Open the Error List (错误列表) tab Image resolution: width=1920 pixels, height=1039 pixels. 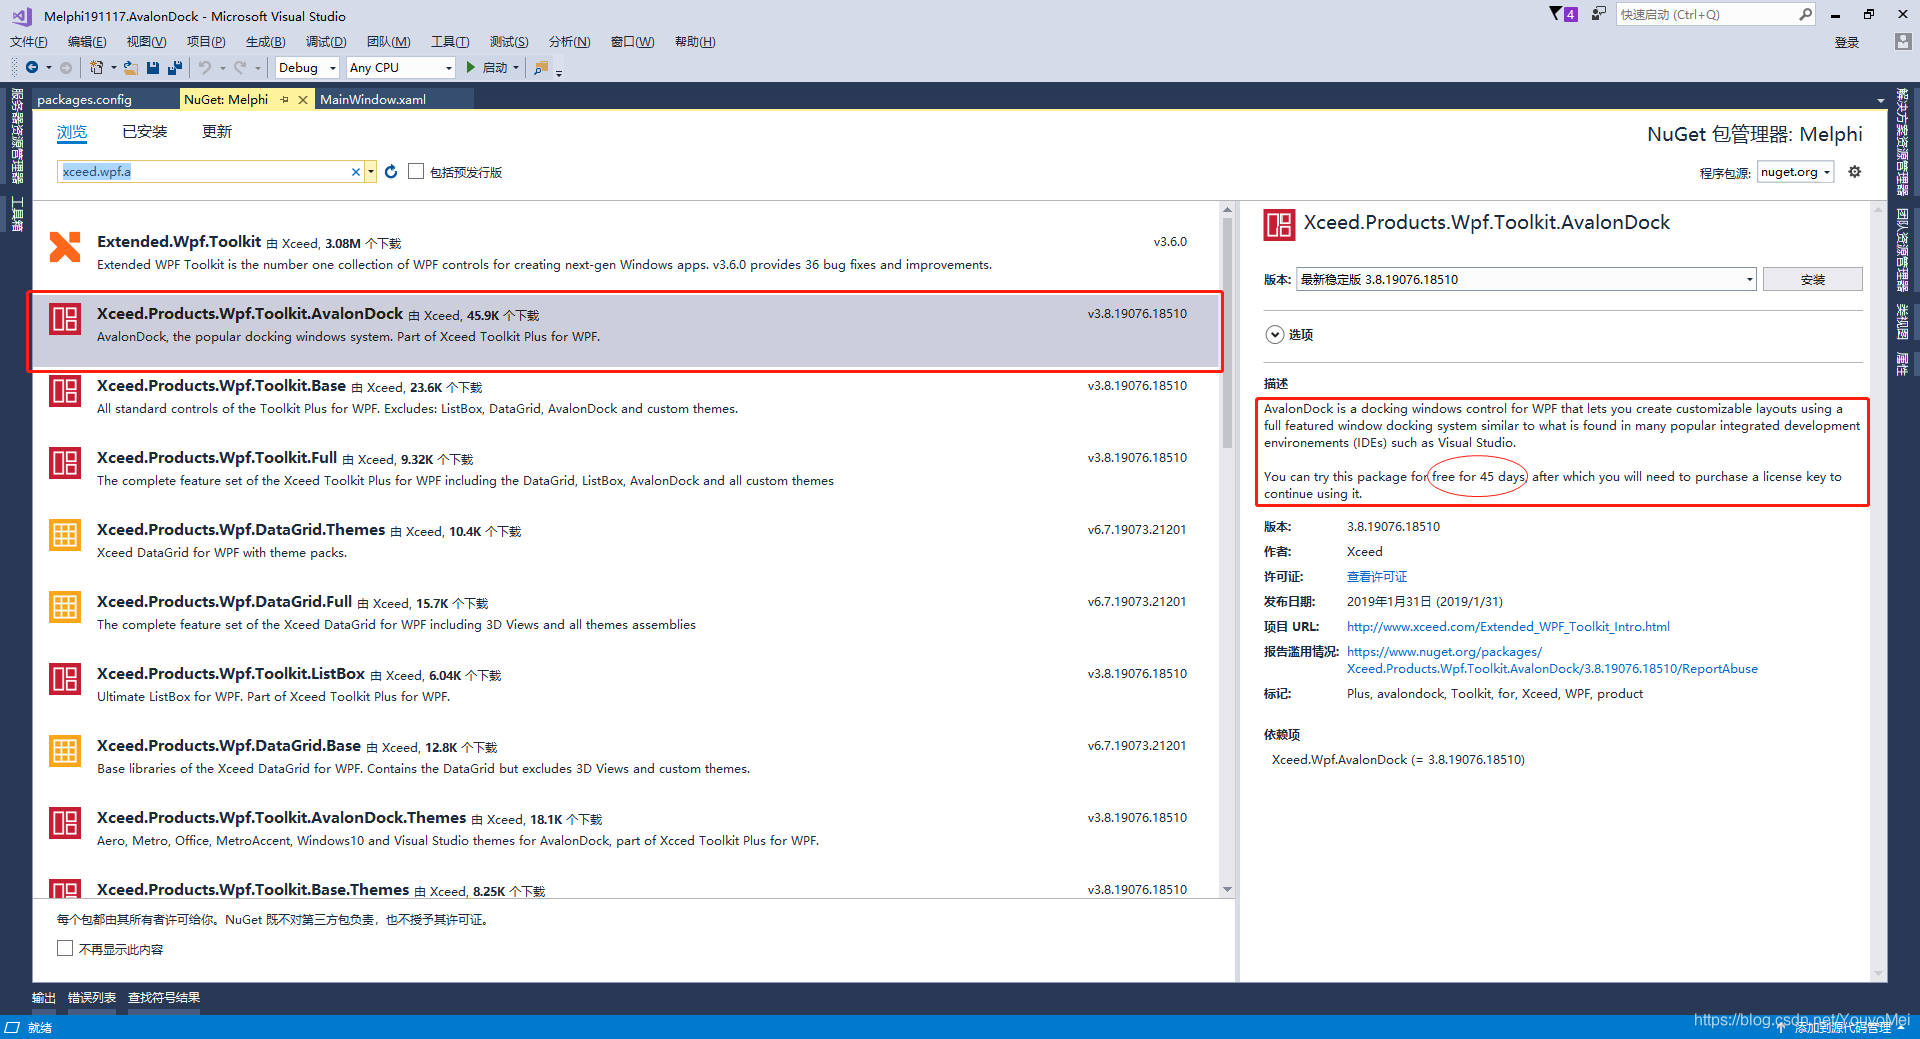92,997
